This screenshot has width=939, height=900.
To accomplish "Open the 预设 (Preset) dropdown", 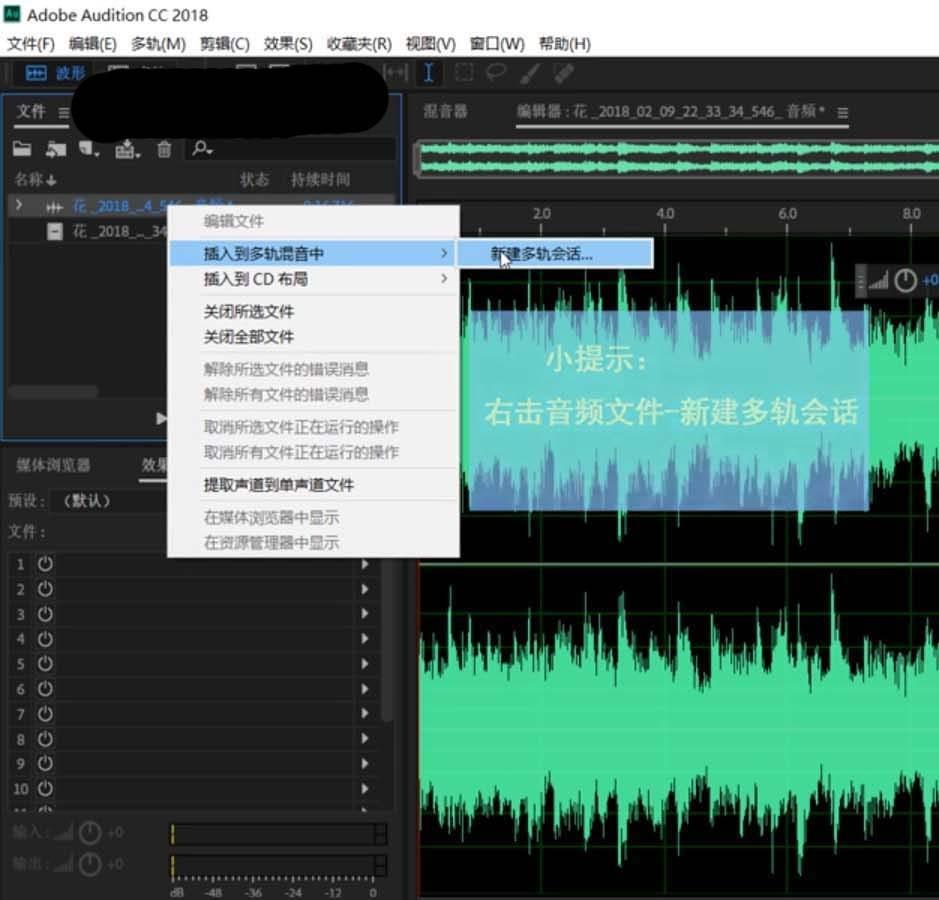I will 90,501.
